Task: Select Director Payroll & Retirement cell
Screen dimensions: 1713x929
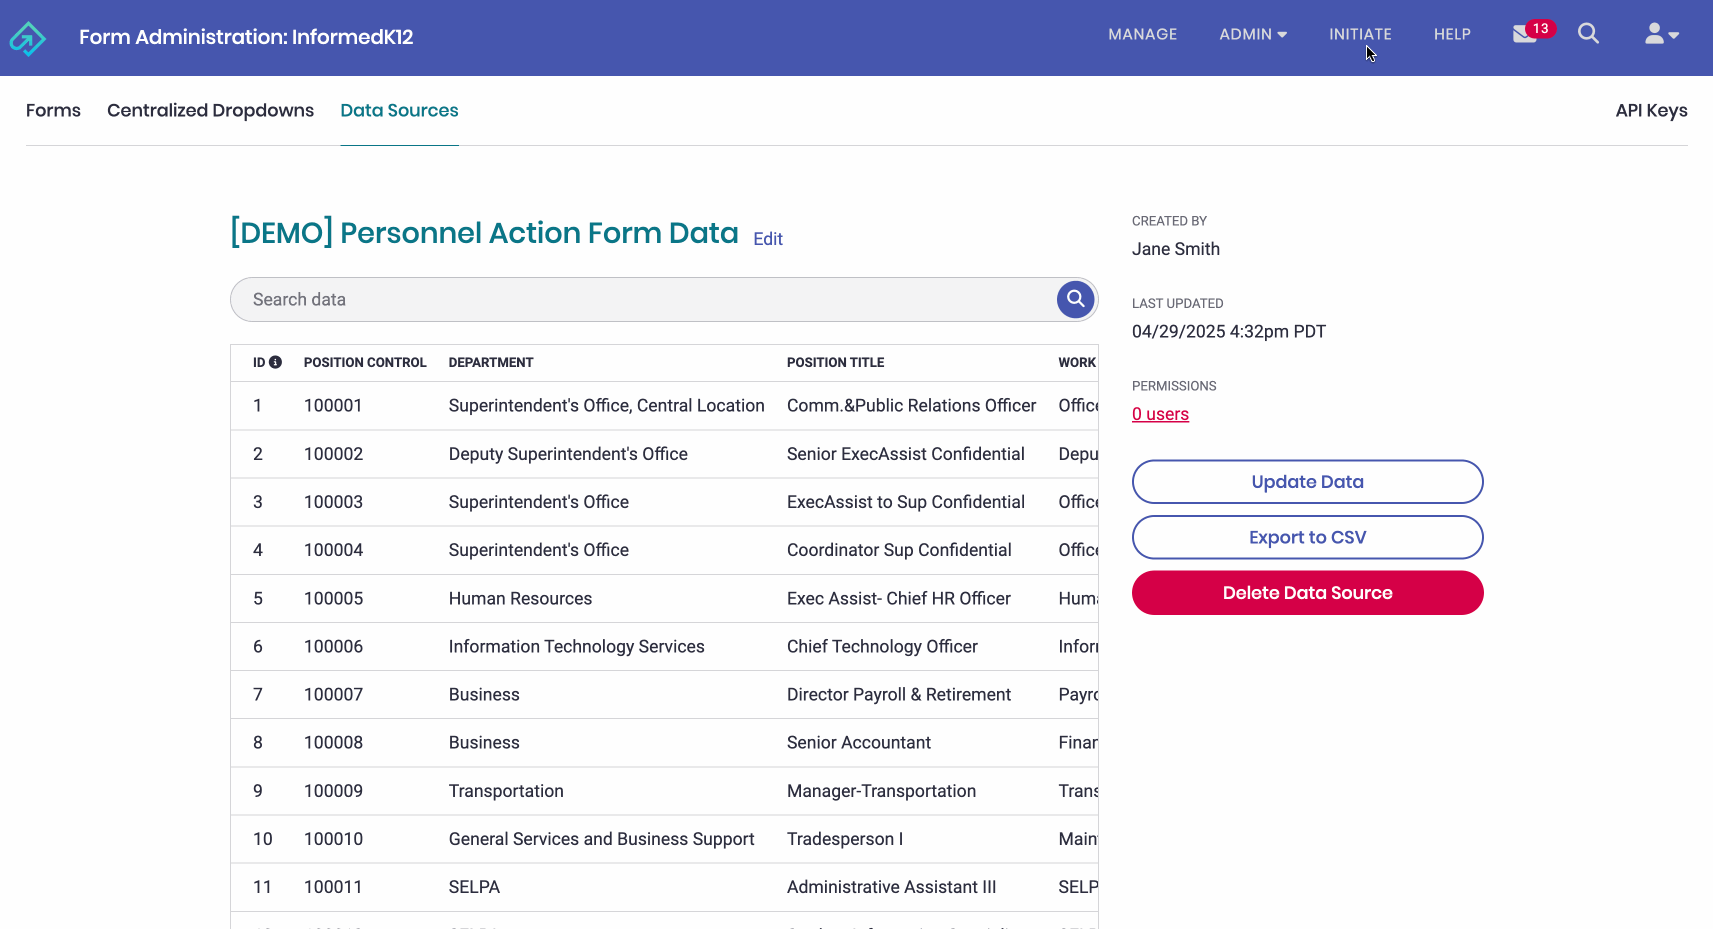Action: click(898, 695)
